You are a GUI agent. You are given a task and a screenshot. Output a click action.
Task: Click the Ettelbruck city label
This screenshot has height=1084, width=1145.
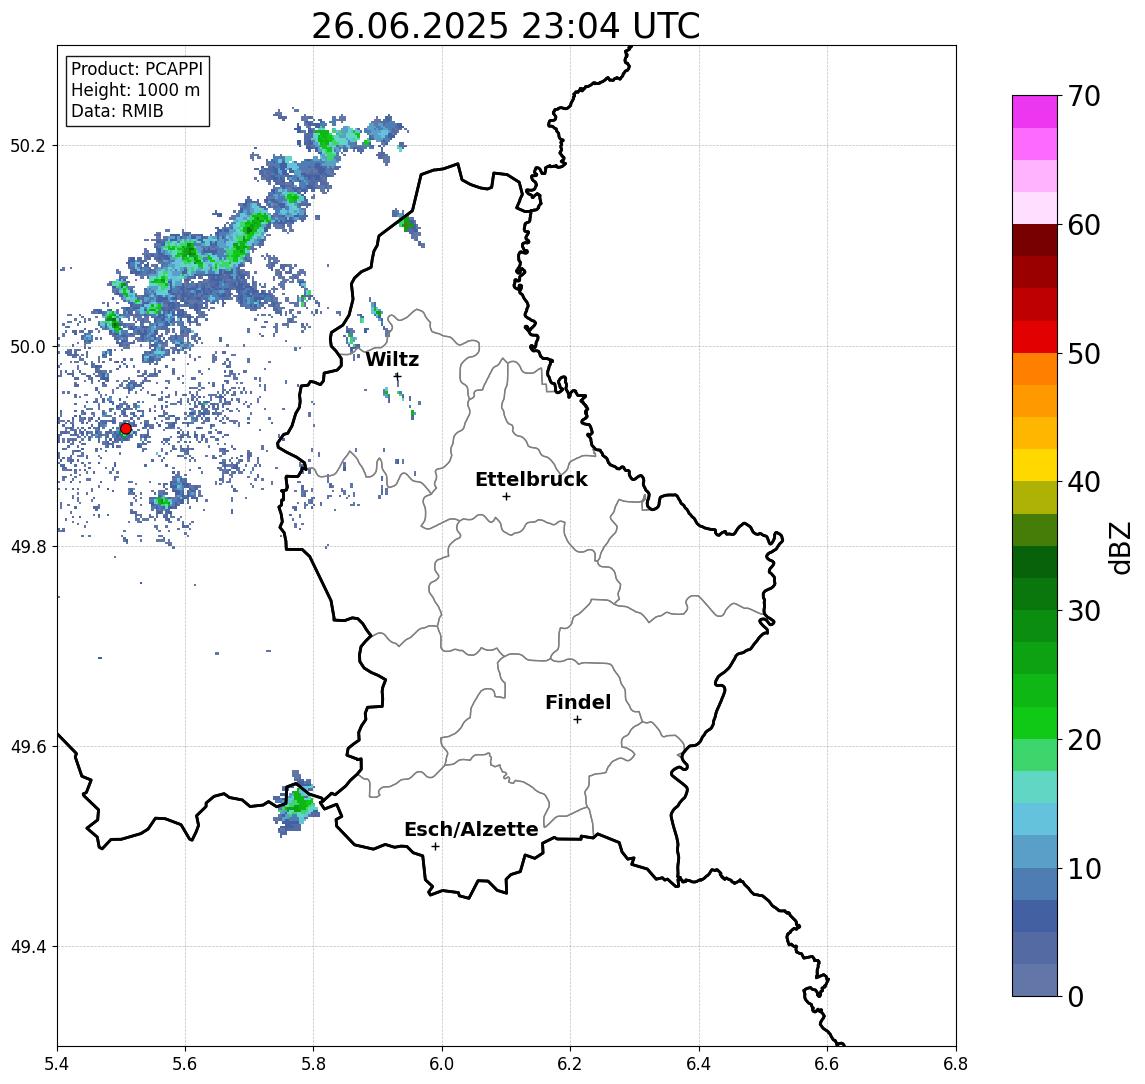pyautogui.click(x=531, y=479)
